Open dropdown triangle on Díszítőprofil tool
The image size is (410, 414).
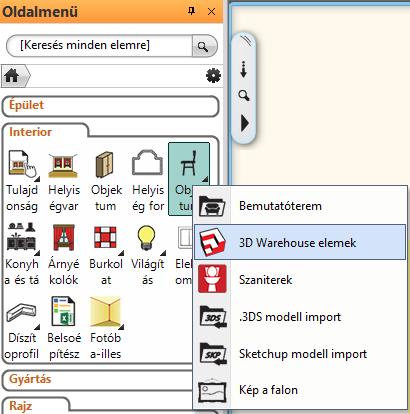click(x=37, y=327)
